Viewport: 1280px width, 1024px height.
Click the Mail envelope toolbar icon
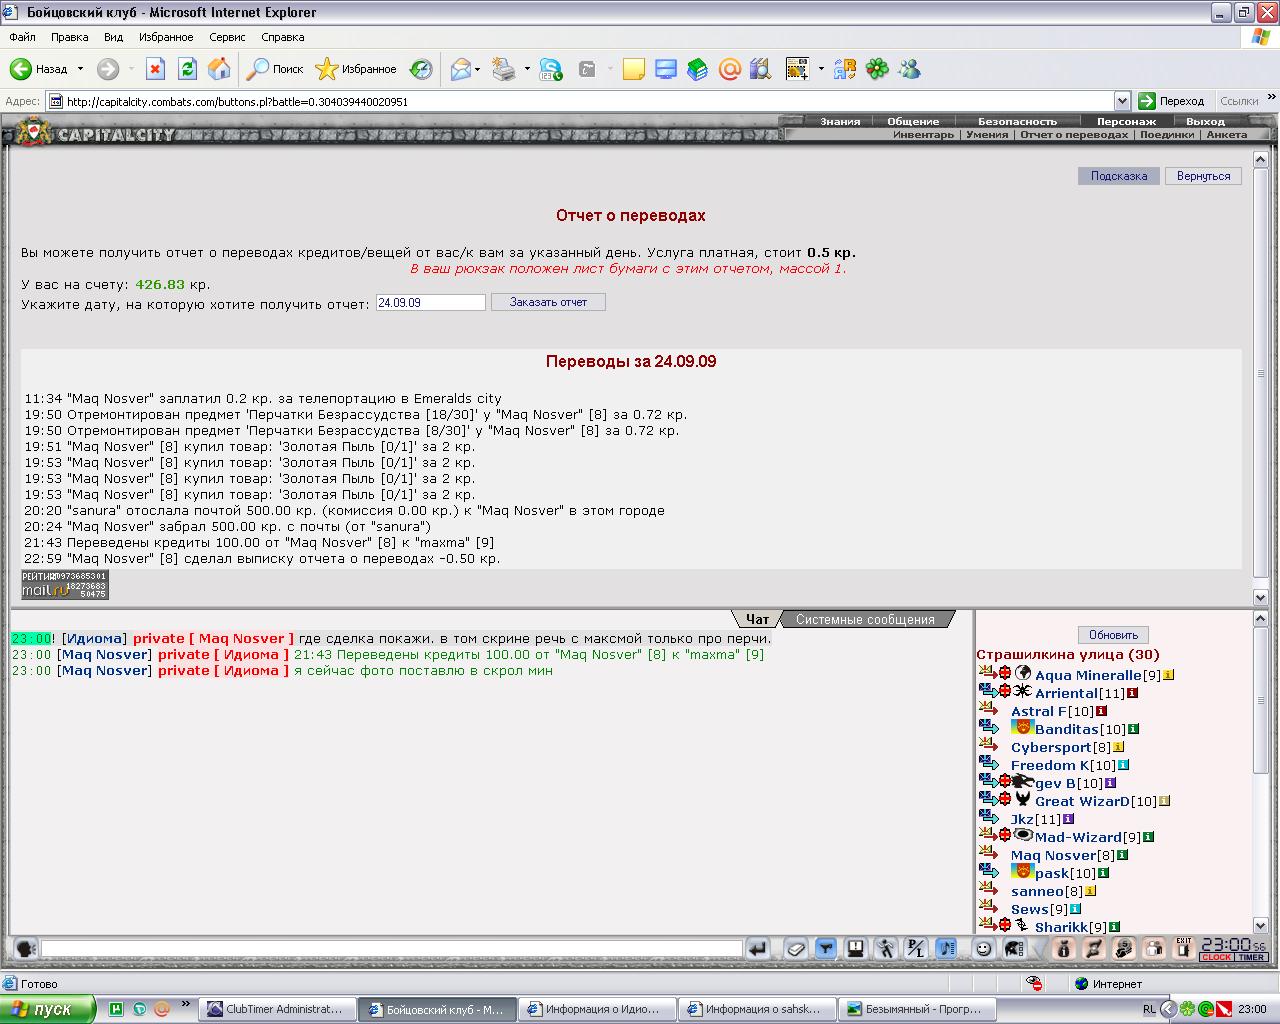click(x=460, y=69)
